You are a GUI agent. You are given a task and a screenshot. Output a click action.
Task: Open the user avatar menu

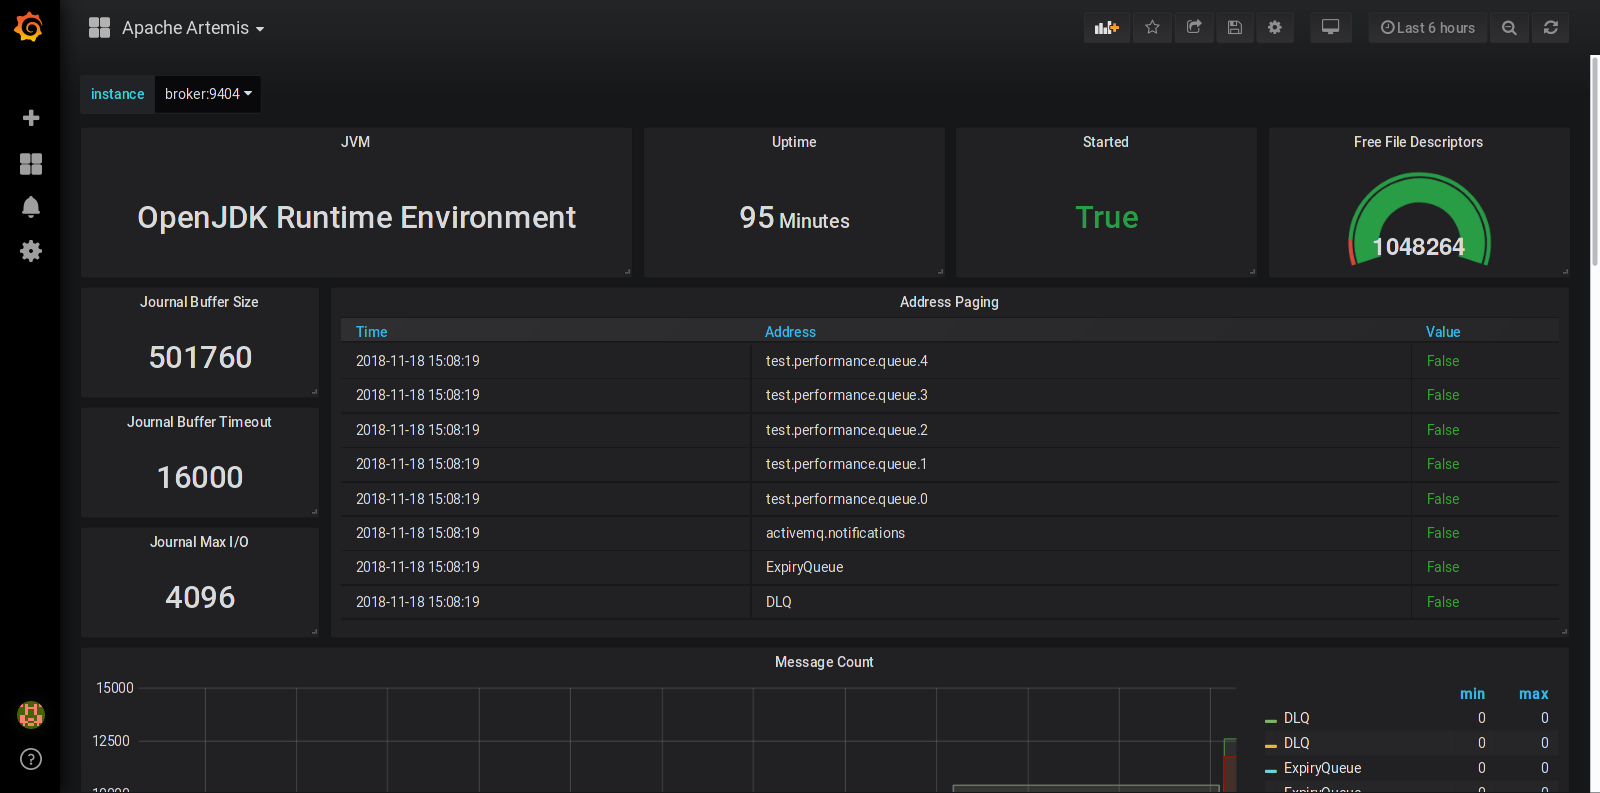tap(31, 714)
